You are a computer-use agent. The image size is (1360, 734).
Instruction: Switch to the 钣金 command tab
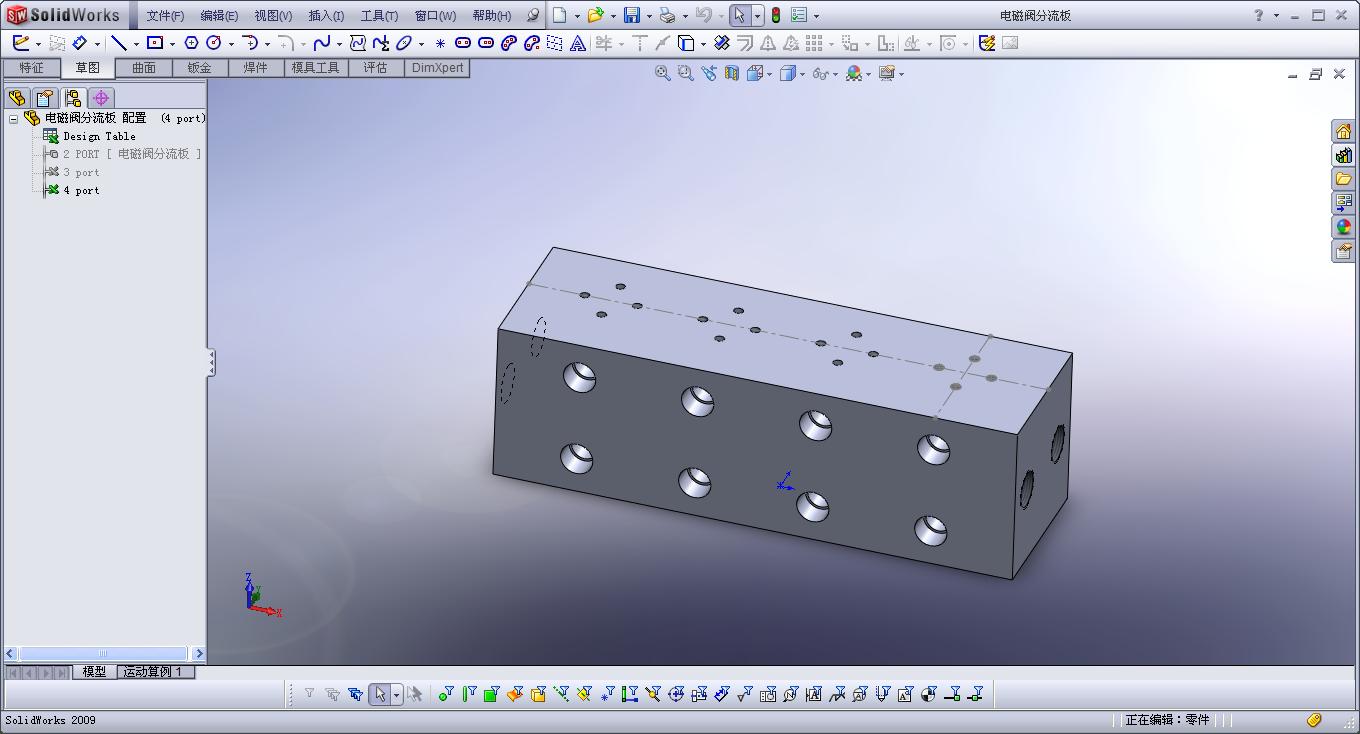pyautogui.click(x=199, y=68)
